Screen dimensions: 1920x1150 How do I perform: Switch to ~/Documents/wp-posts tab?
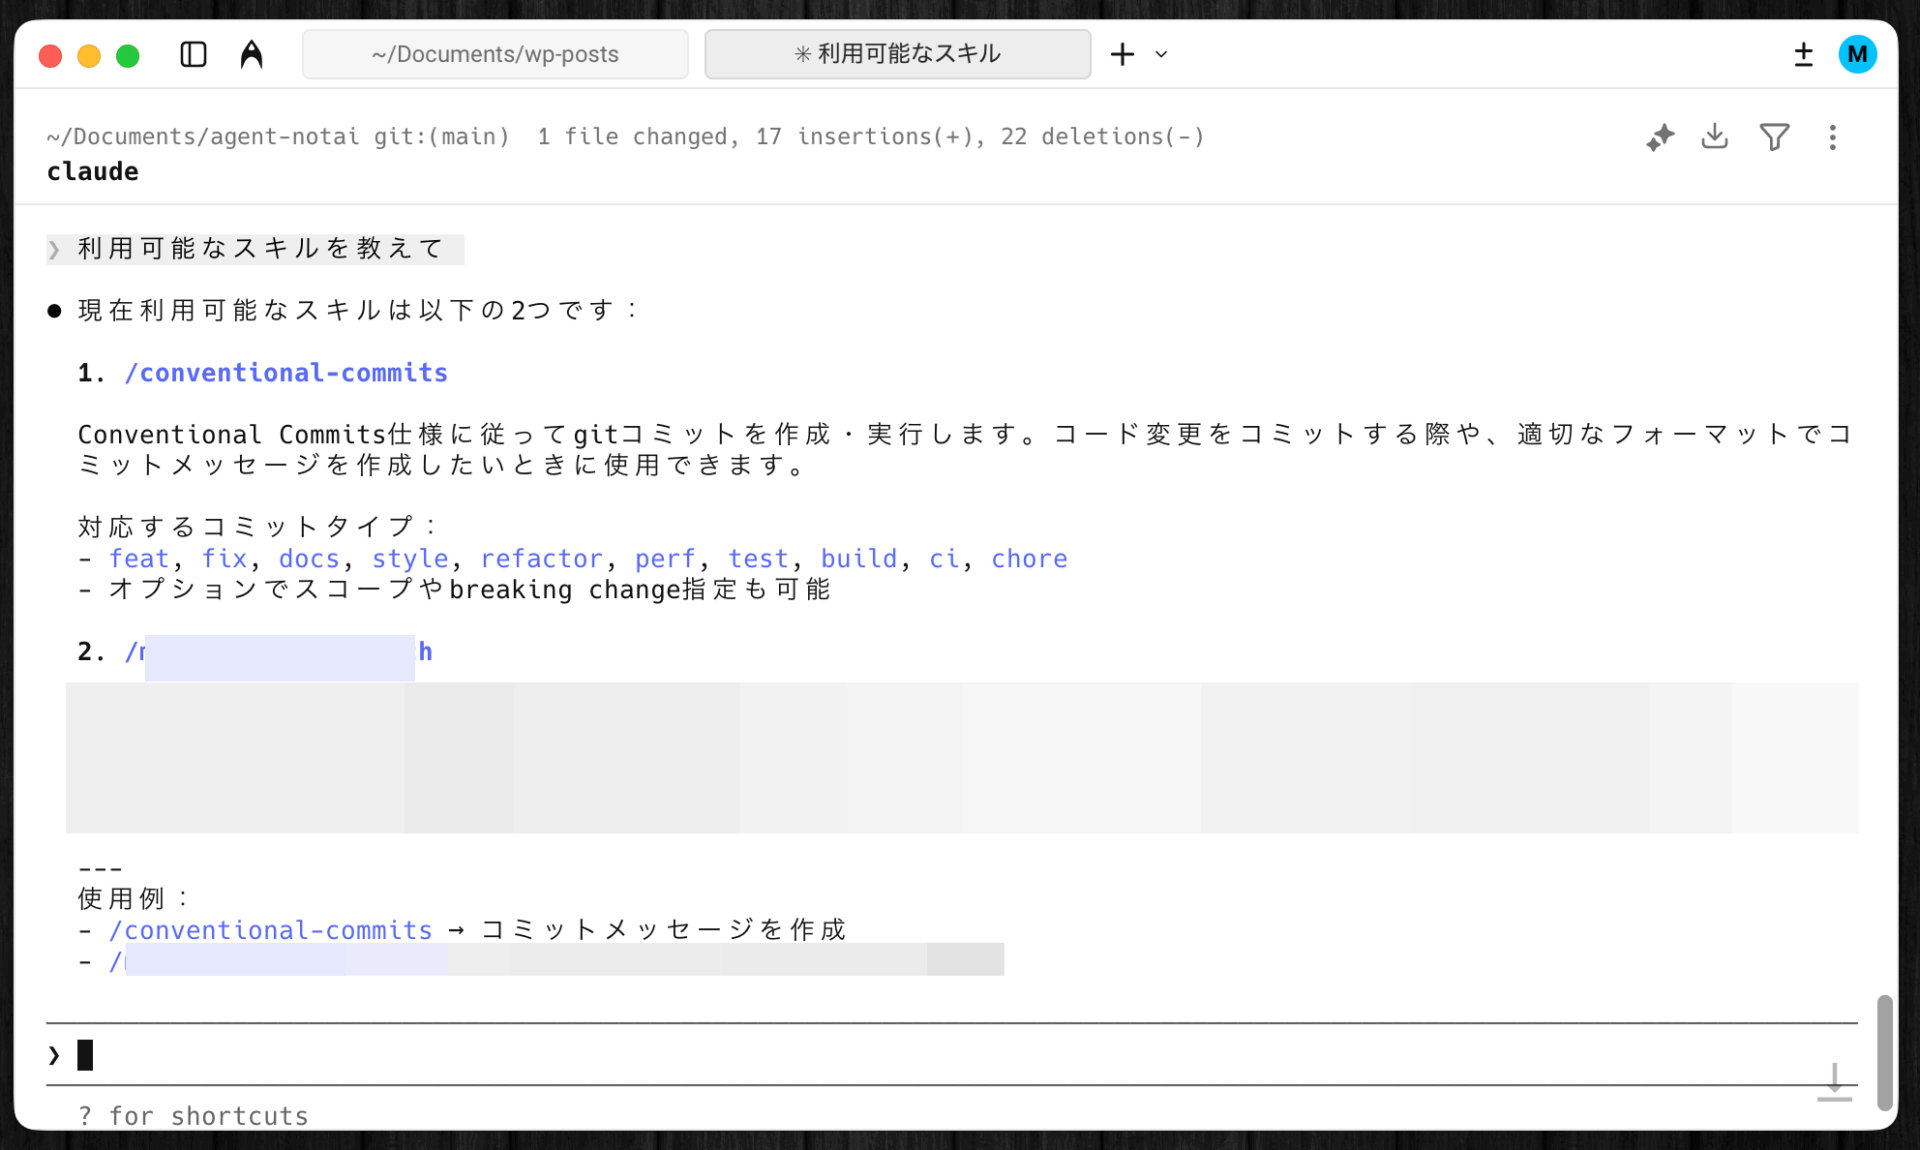(495, 54)
